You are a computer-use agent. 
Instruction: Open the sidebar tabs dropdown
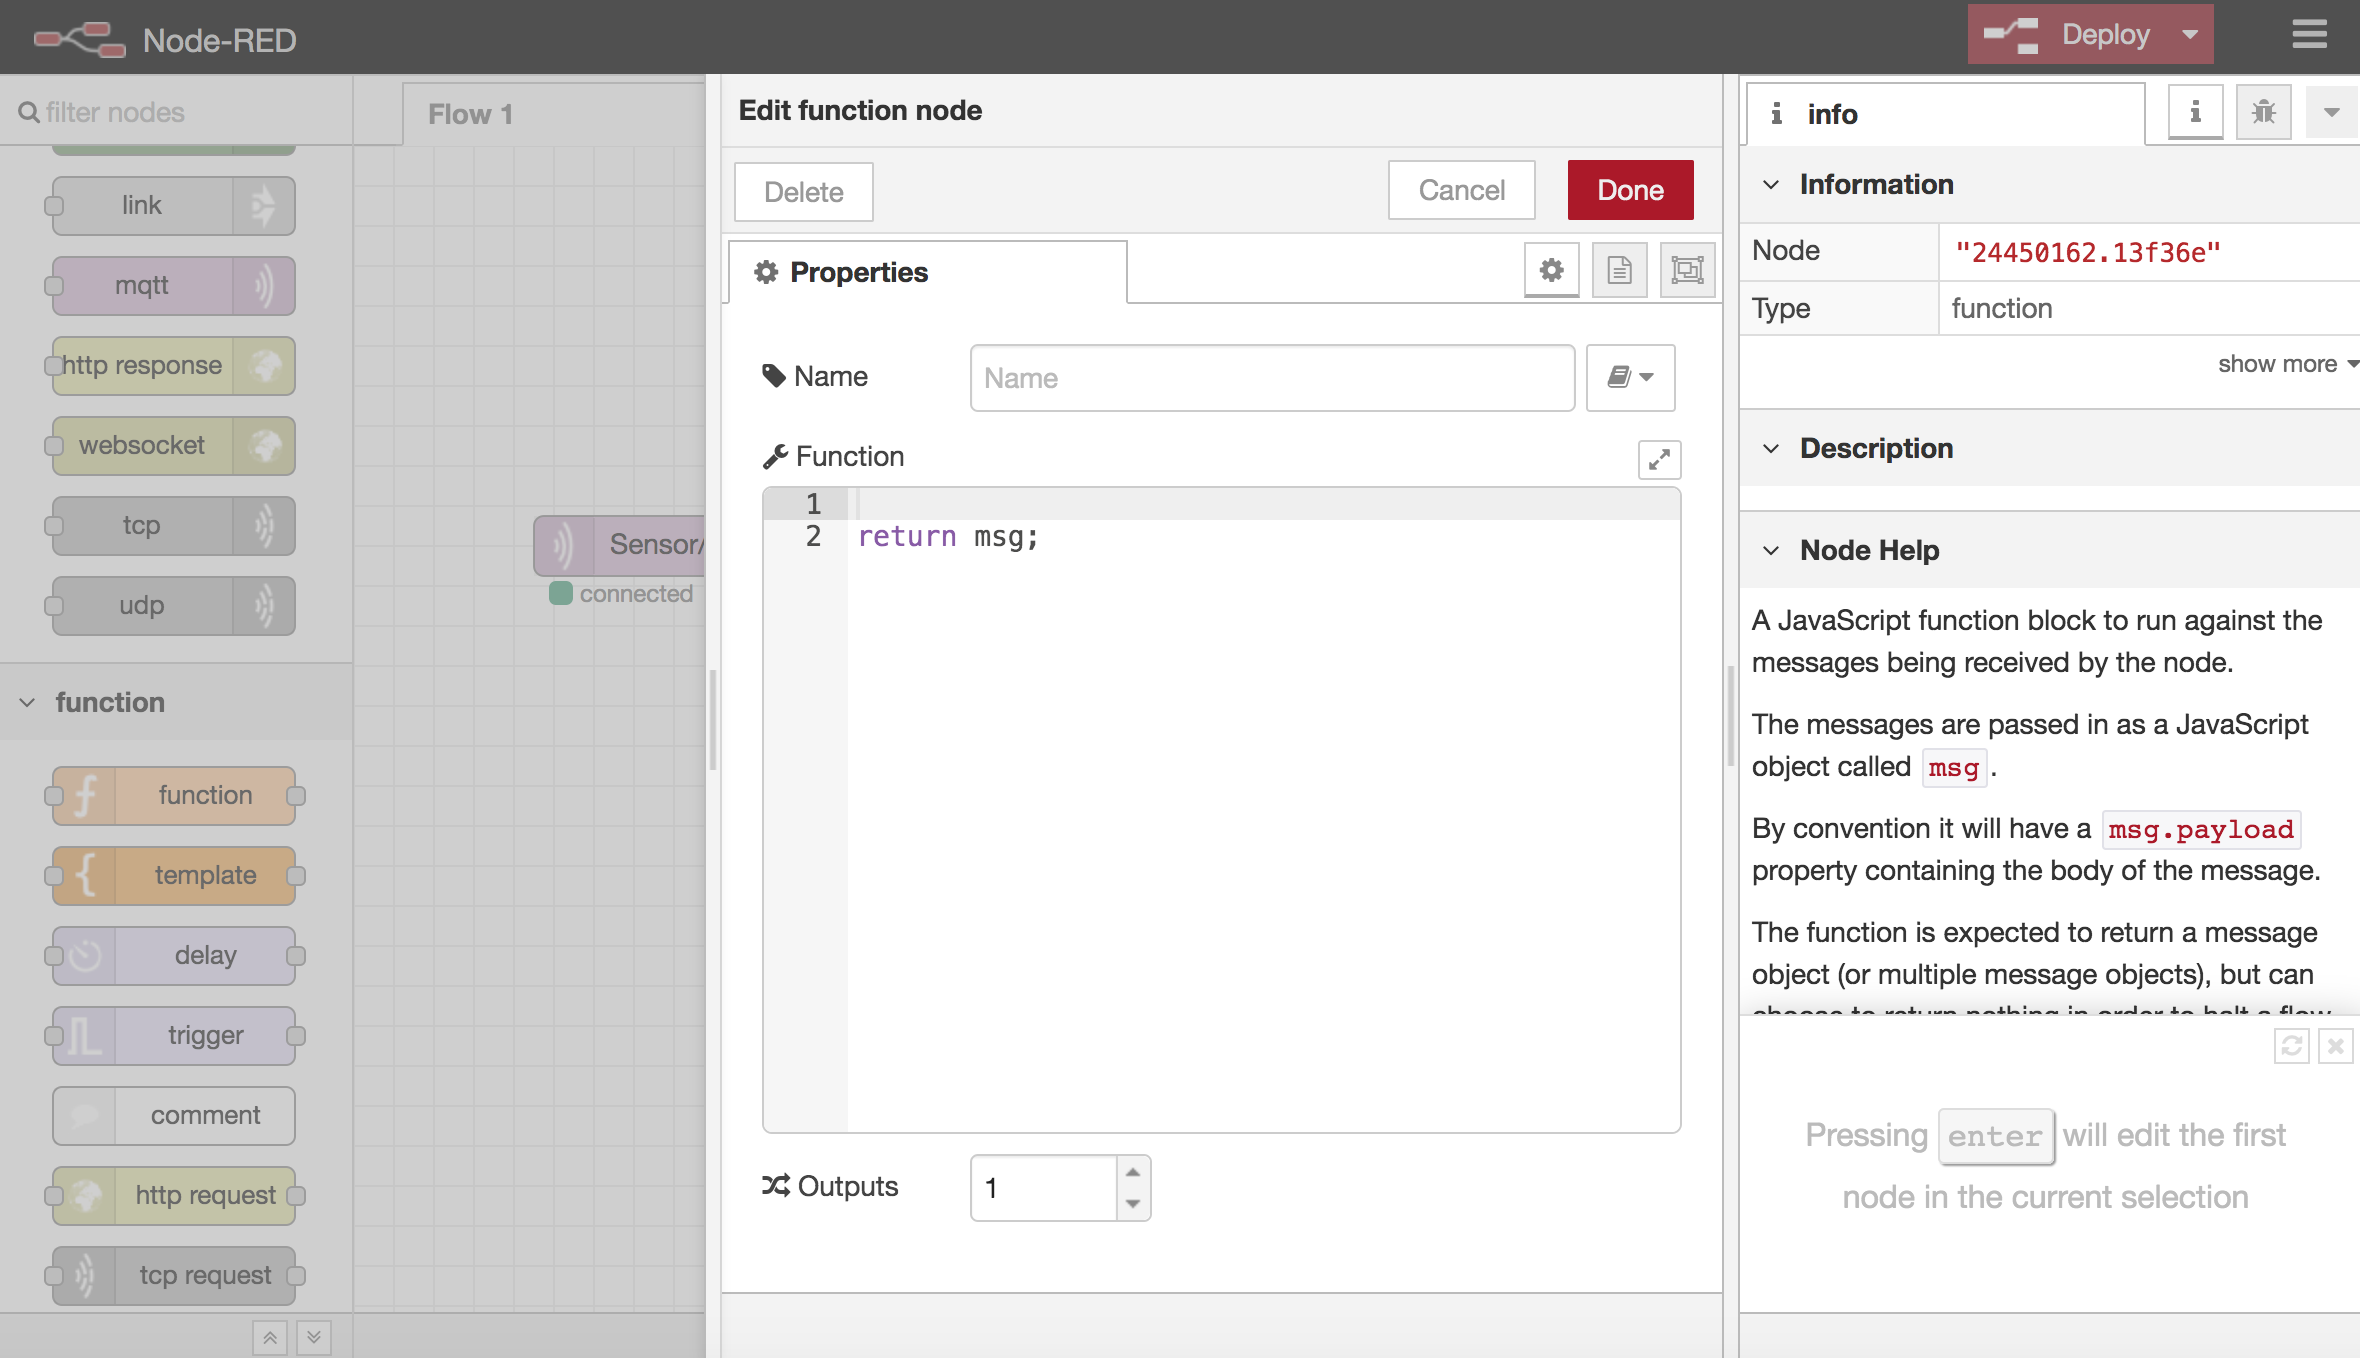coord(2331,112)
